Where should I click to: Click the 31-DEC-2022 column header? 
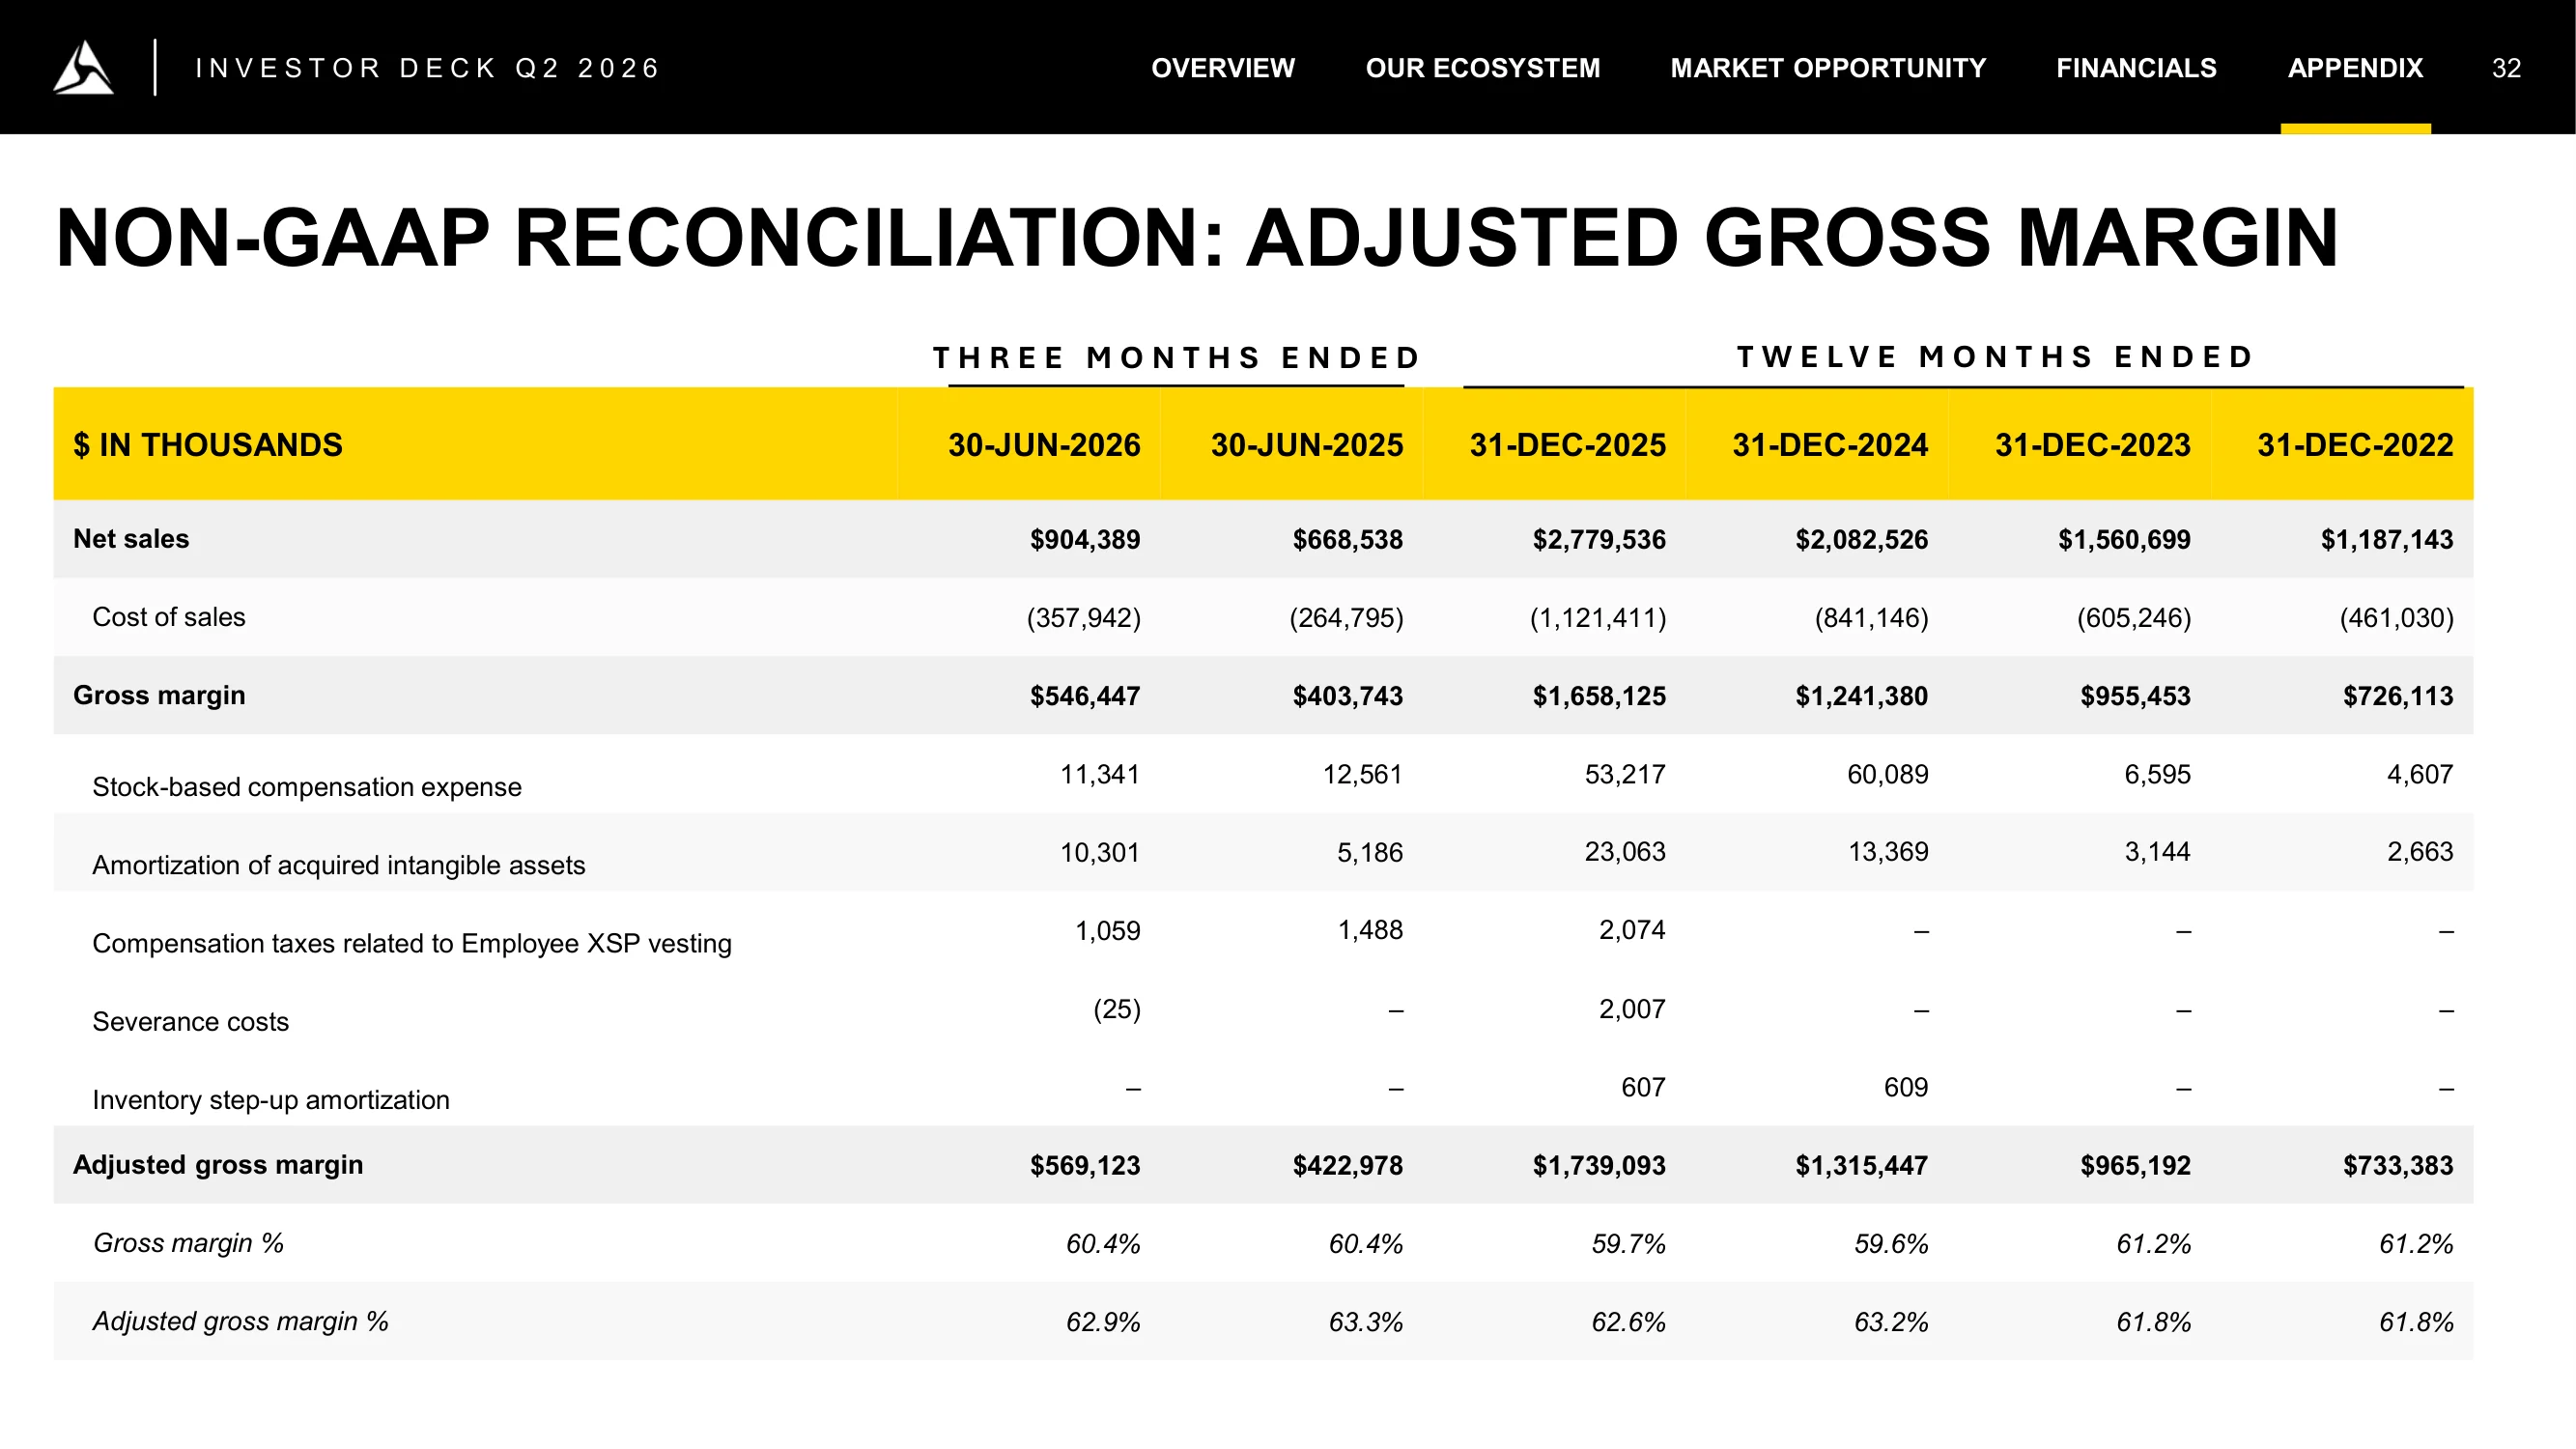pyautogui.click(x=2354, y=444)
